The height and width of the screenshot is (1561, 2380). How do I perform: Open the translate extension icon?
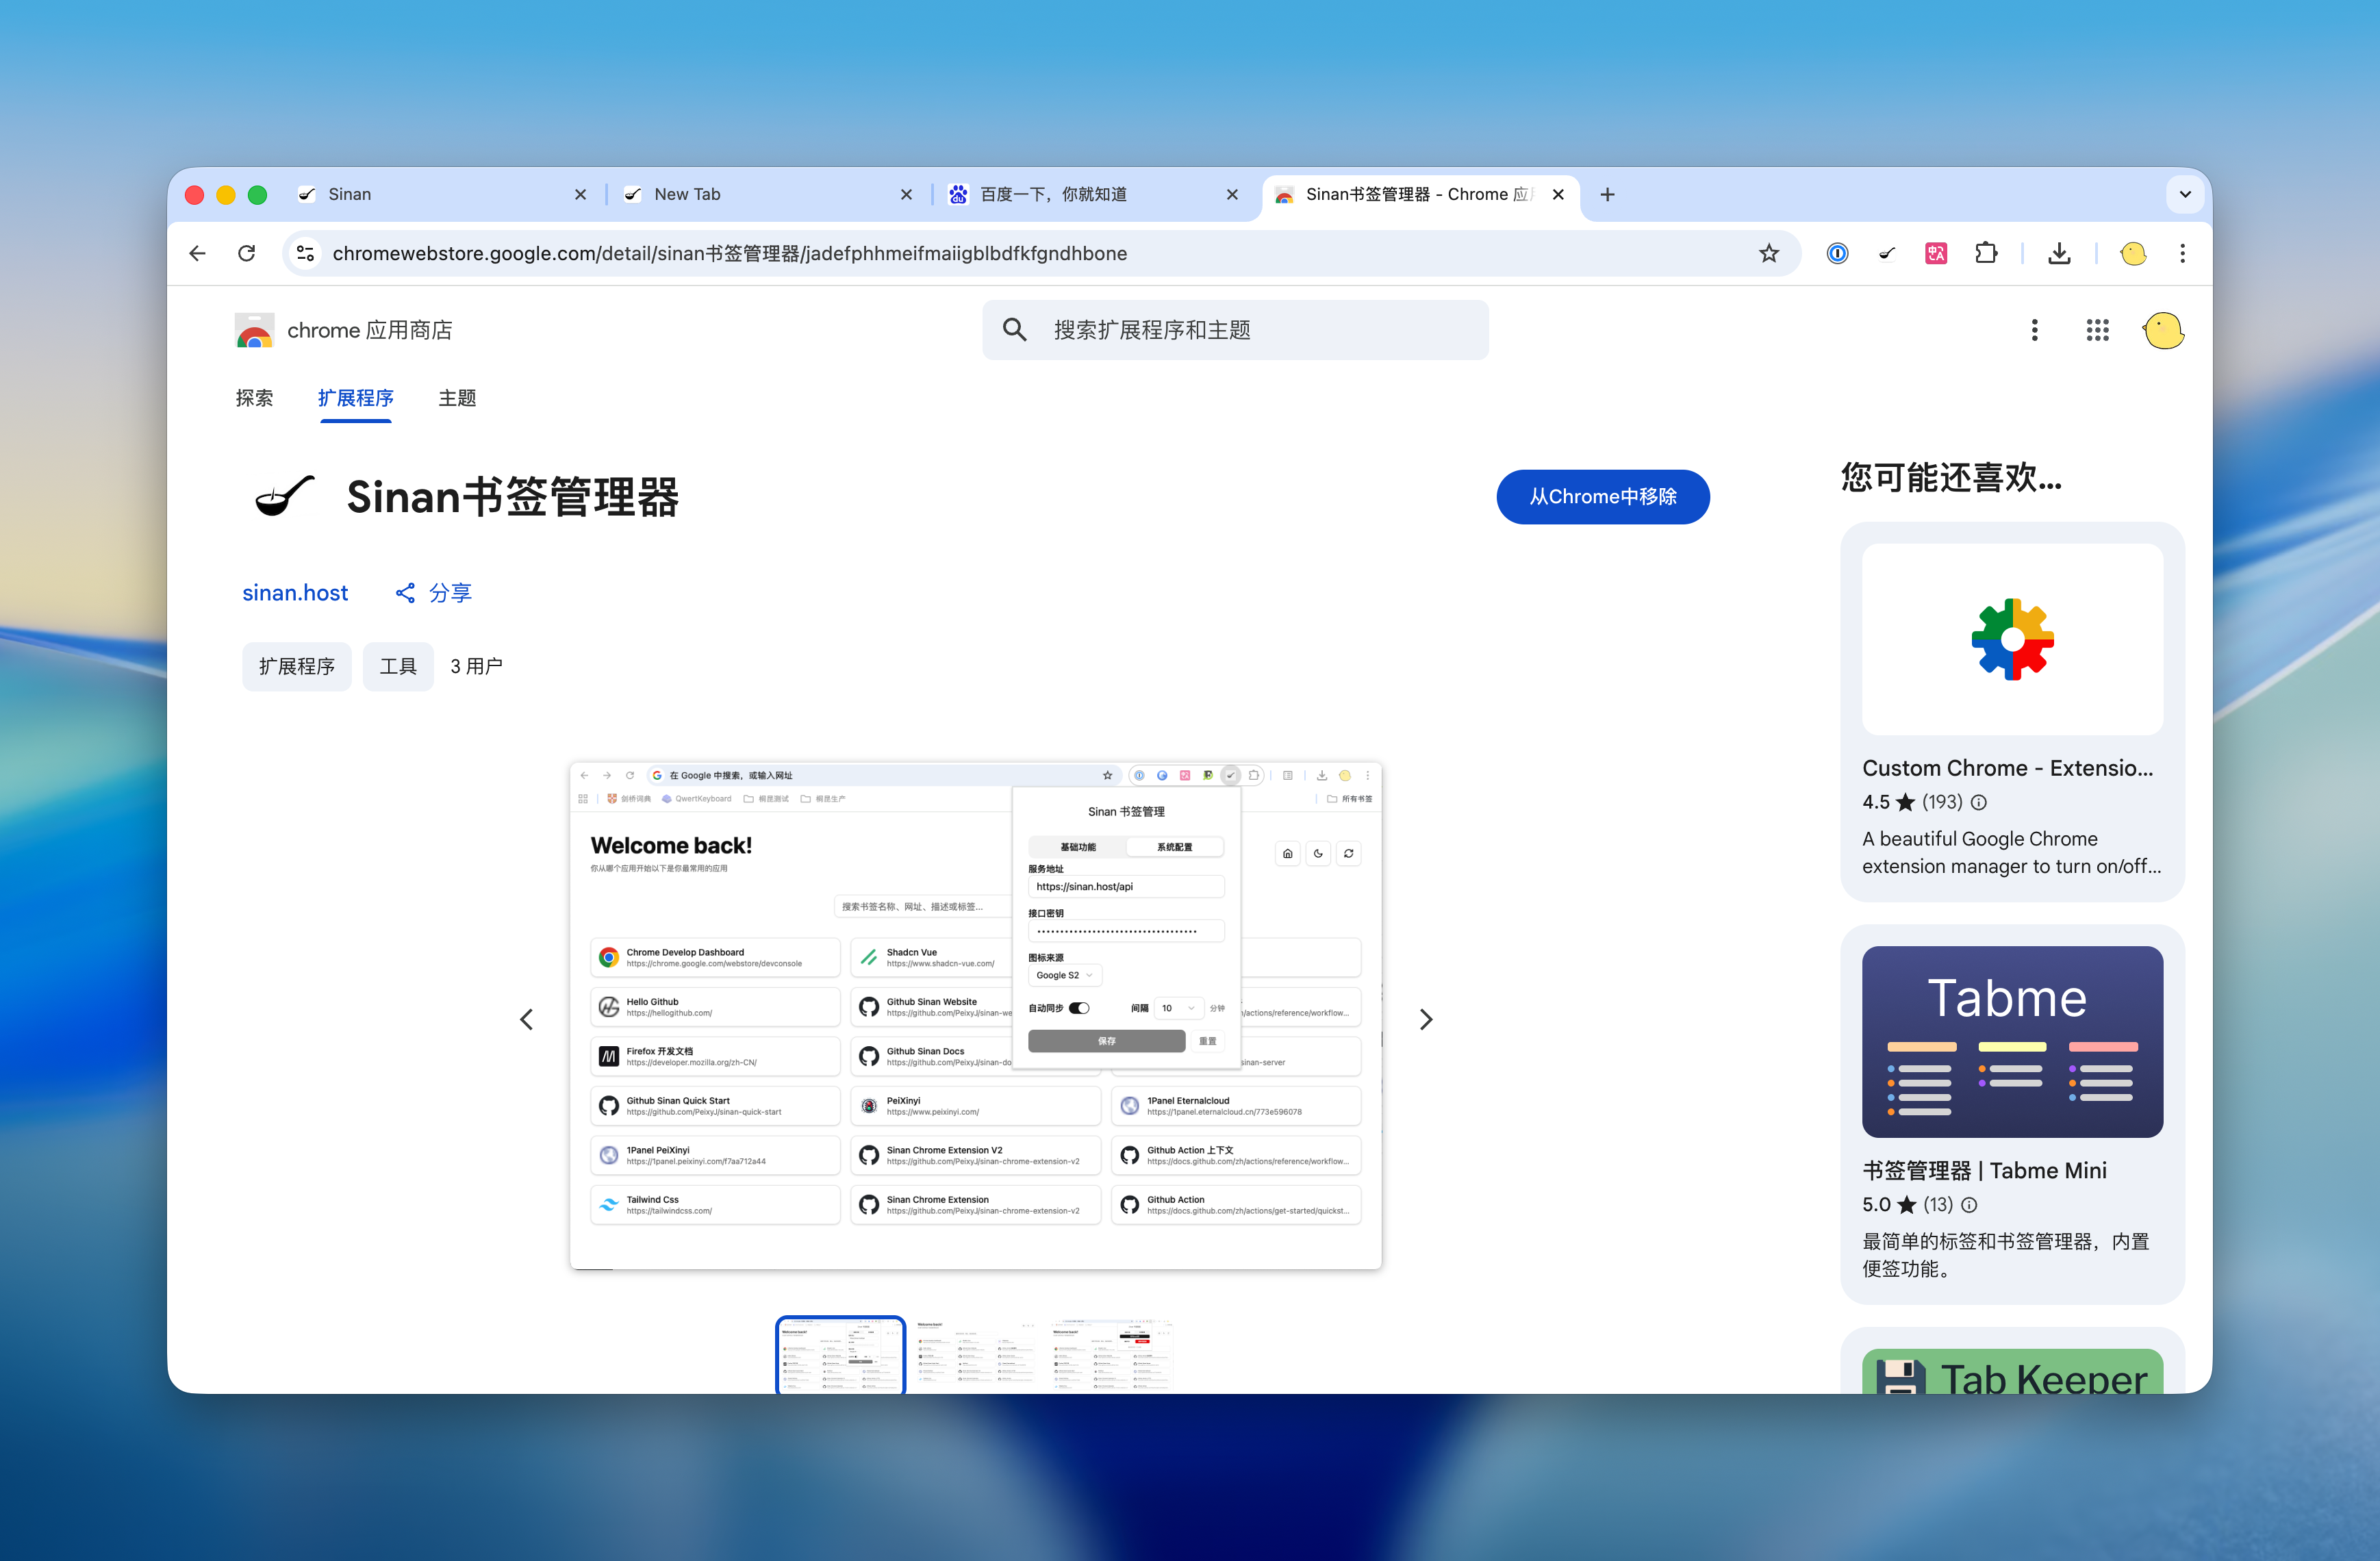tap(1936, 253)
